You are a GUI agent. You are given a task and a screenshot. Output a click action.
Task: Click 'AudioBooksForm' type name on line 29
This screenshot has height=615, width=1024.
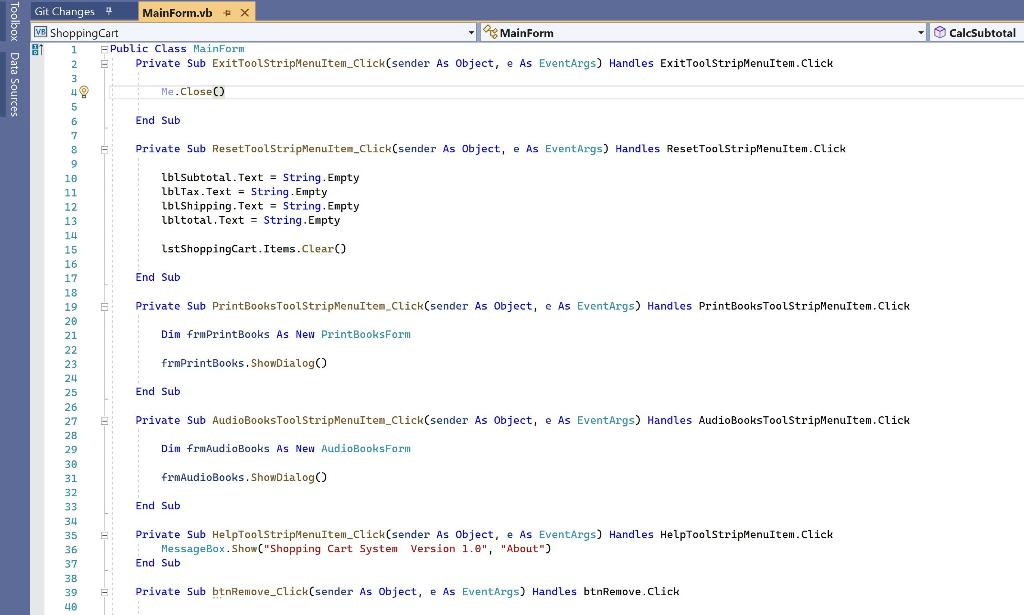click(x=366, y=449)
